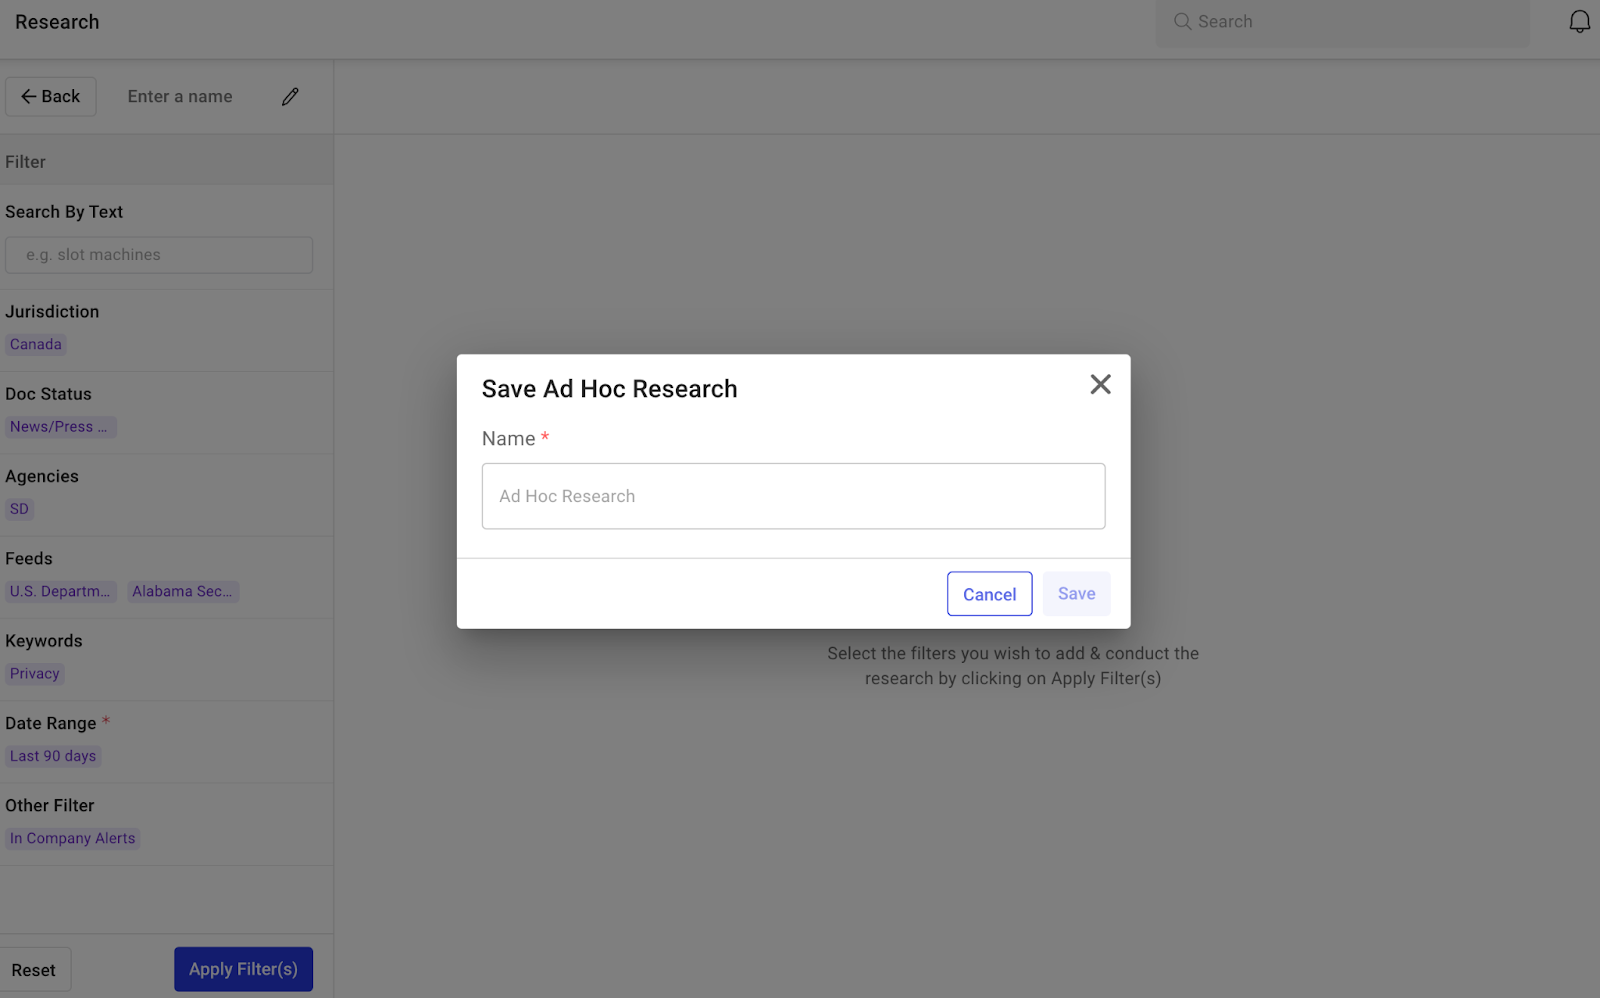Click the Apply Filter(s) button

243,969
